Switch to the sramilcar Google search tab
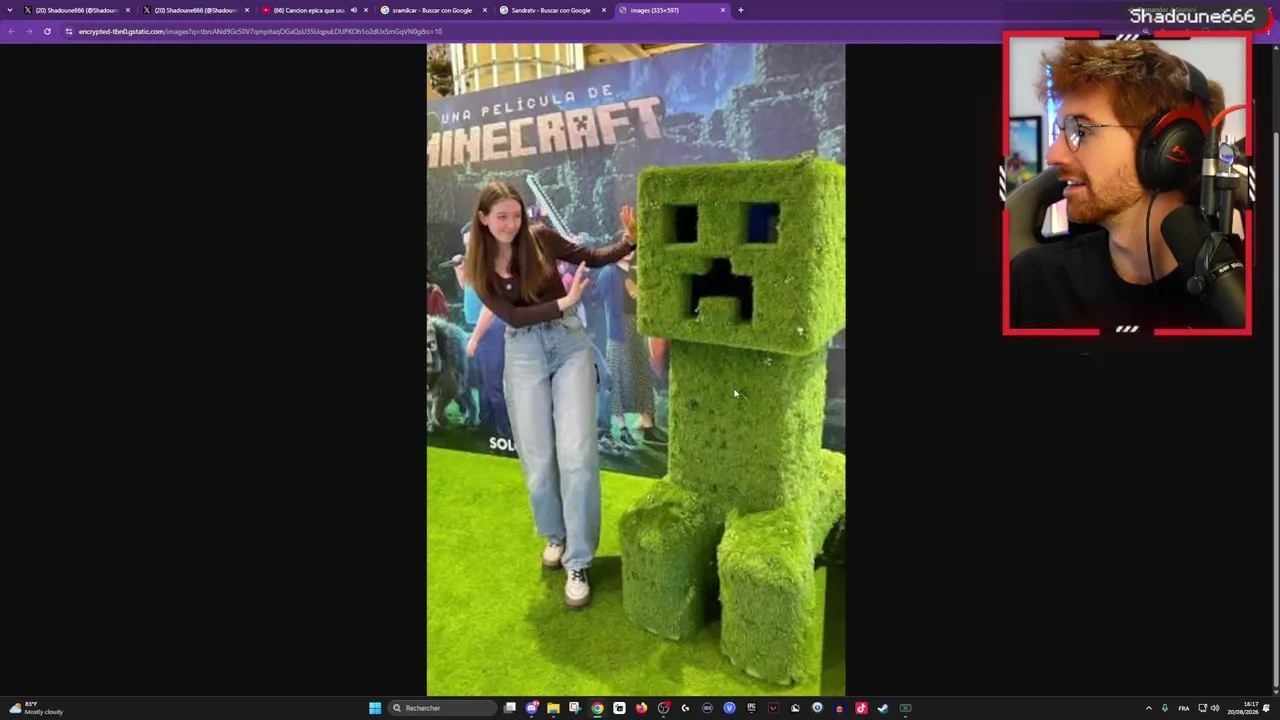The height and width of the screenshot is (720, 1280). [x=432, y=10]
